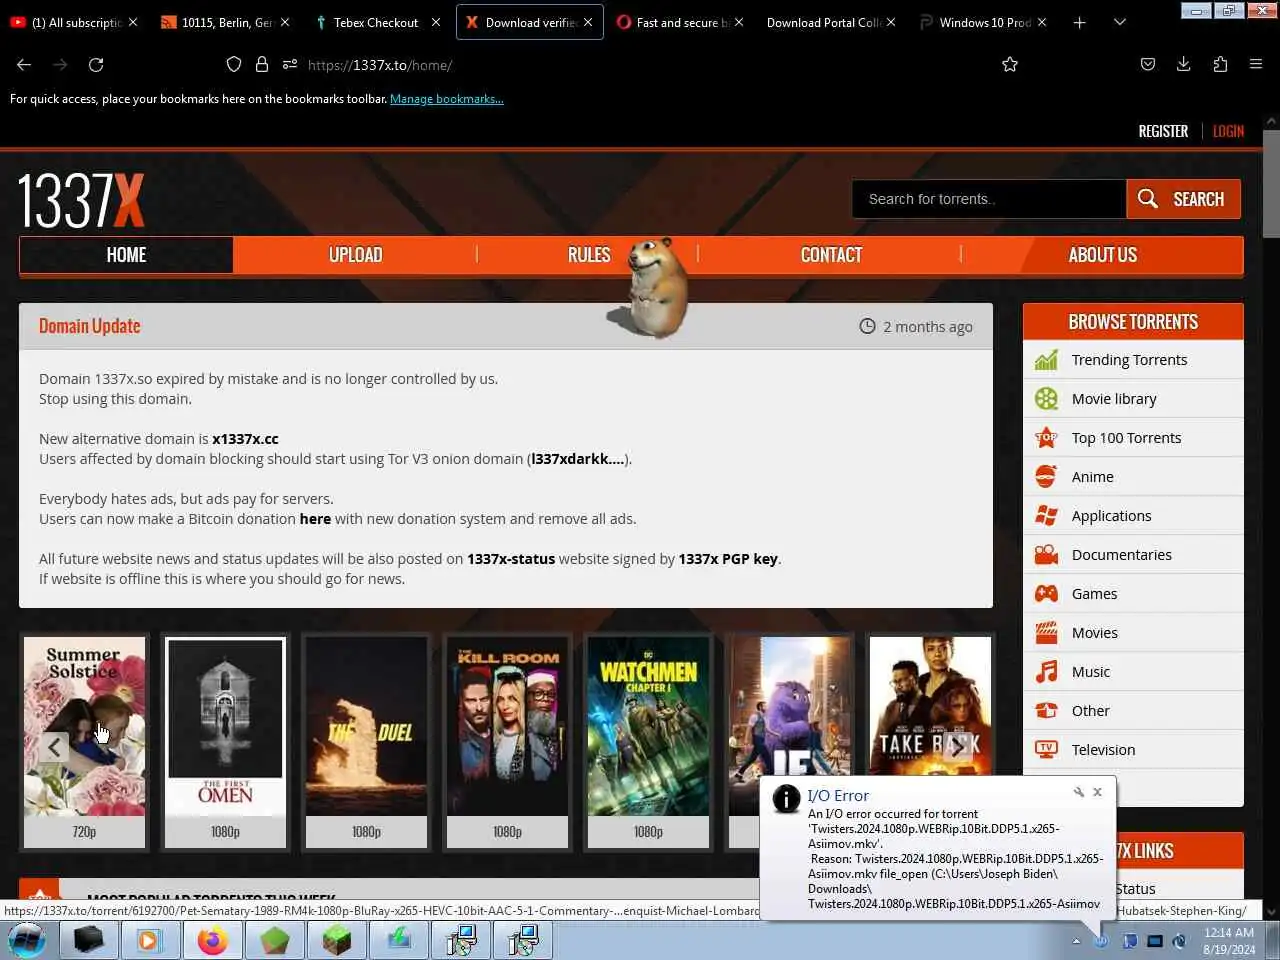This screenshot has width=1280, height=960.
Task: Switch to the Tebex Checkout tab
Action: click(376, 22)
